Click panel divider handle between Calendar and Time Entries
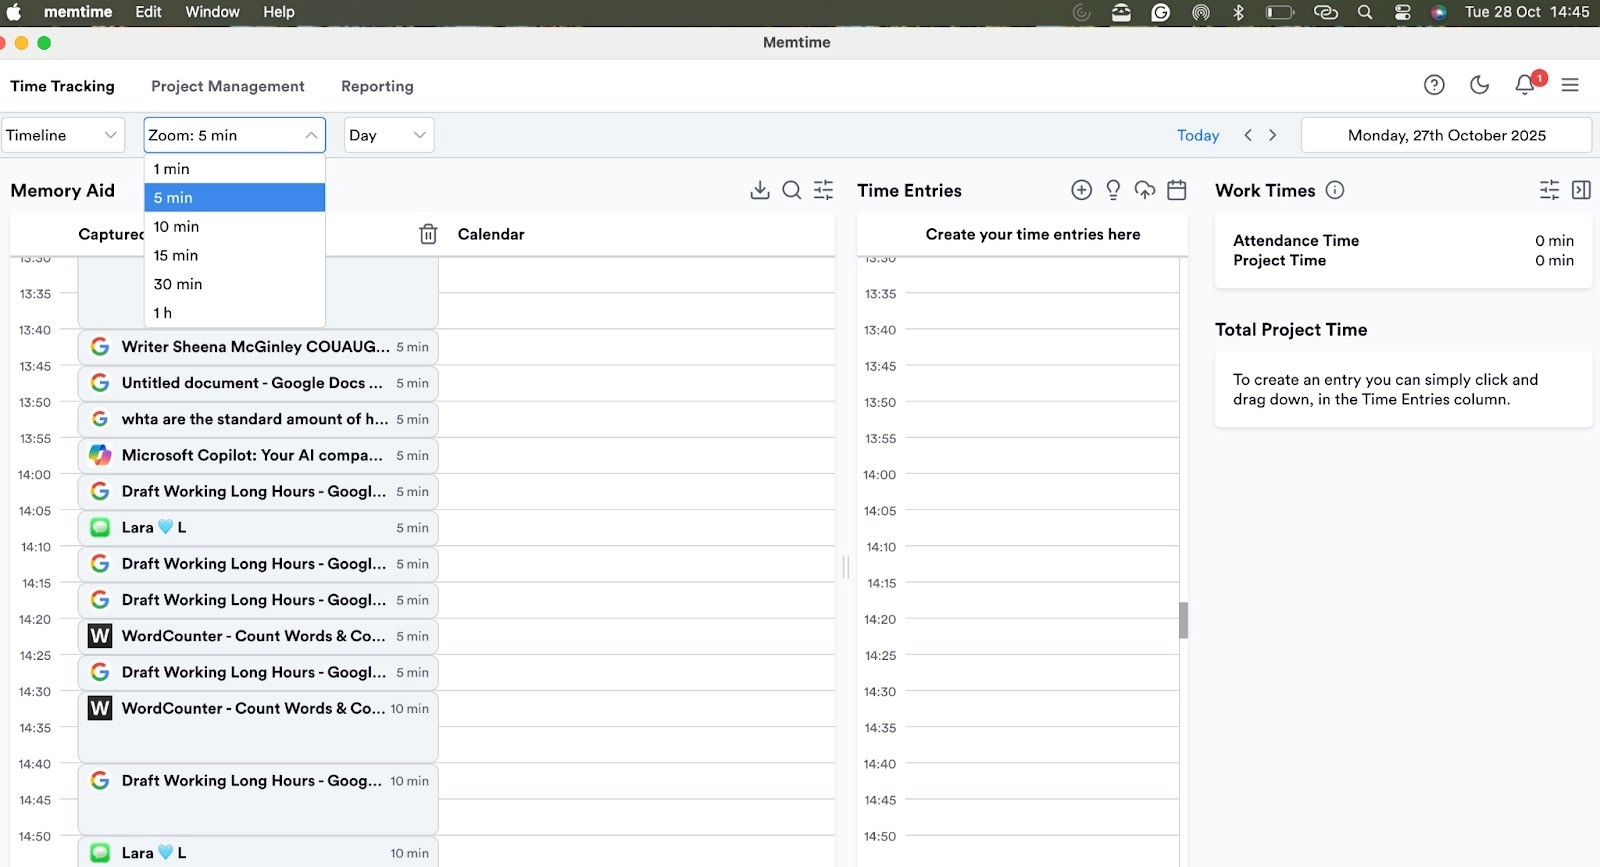 click(x=846, y=567)
